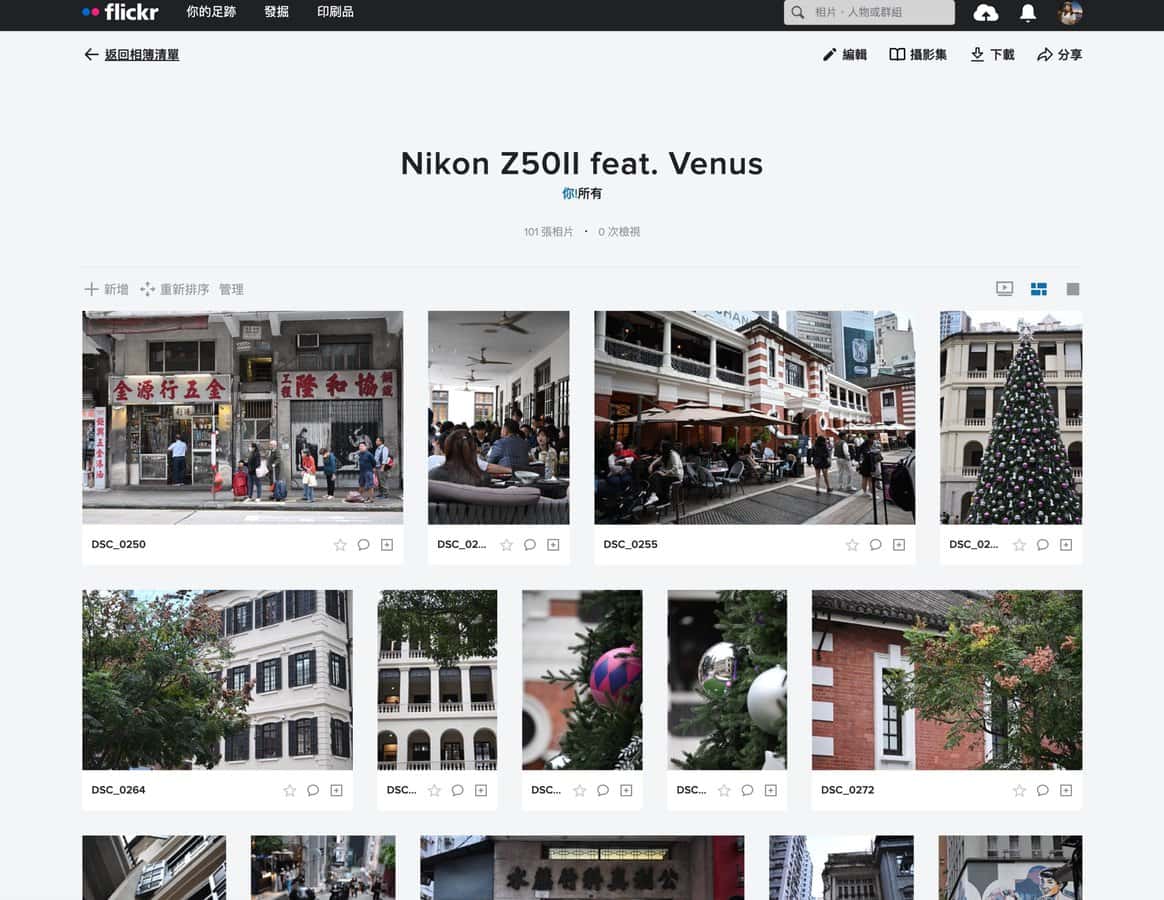
Task: Open the 你的足跡 menu
Action: point(211,12)
